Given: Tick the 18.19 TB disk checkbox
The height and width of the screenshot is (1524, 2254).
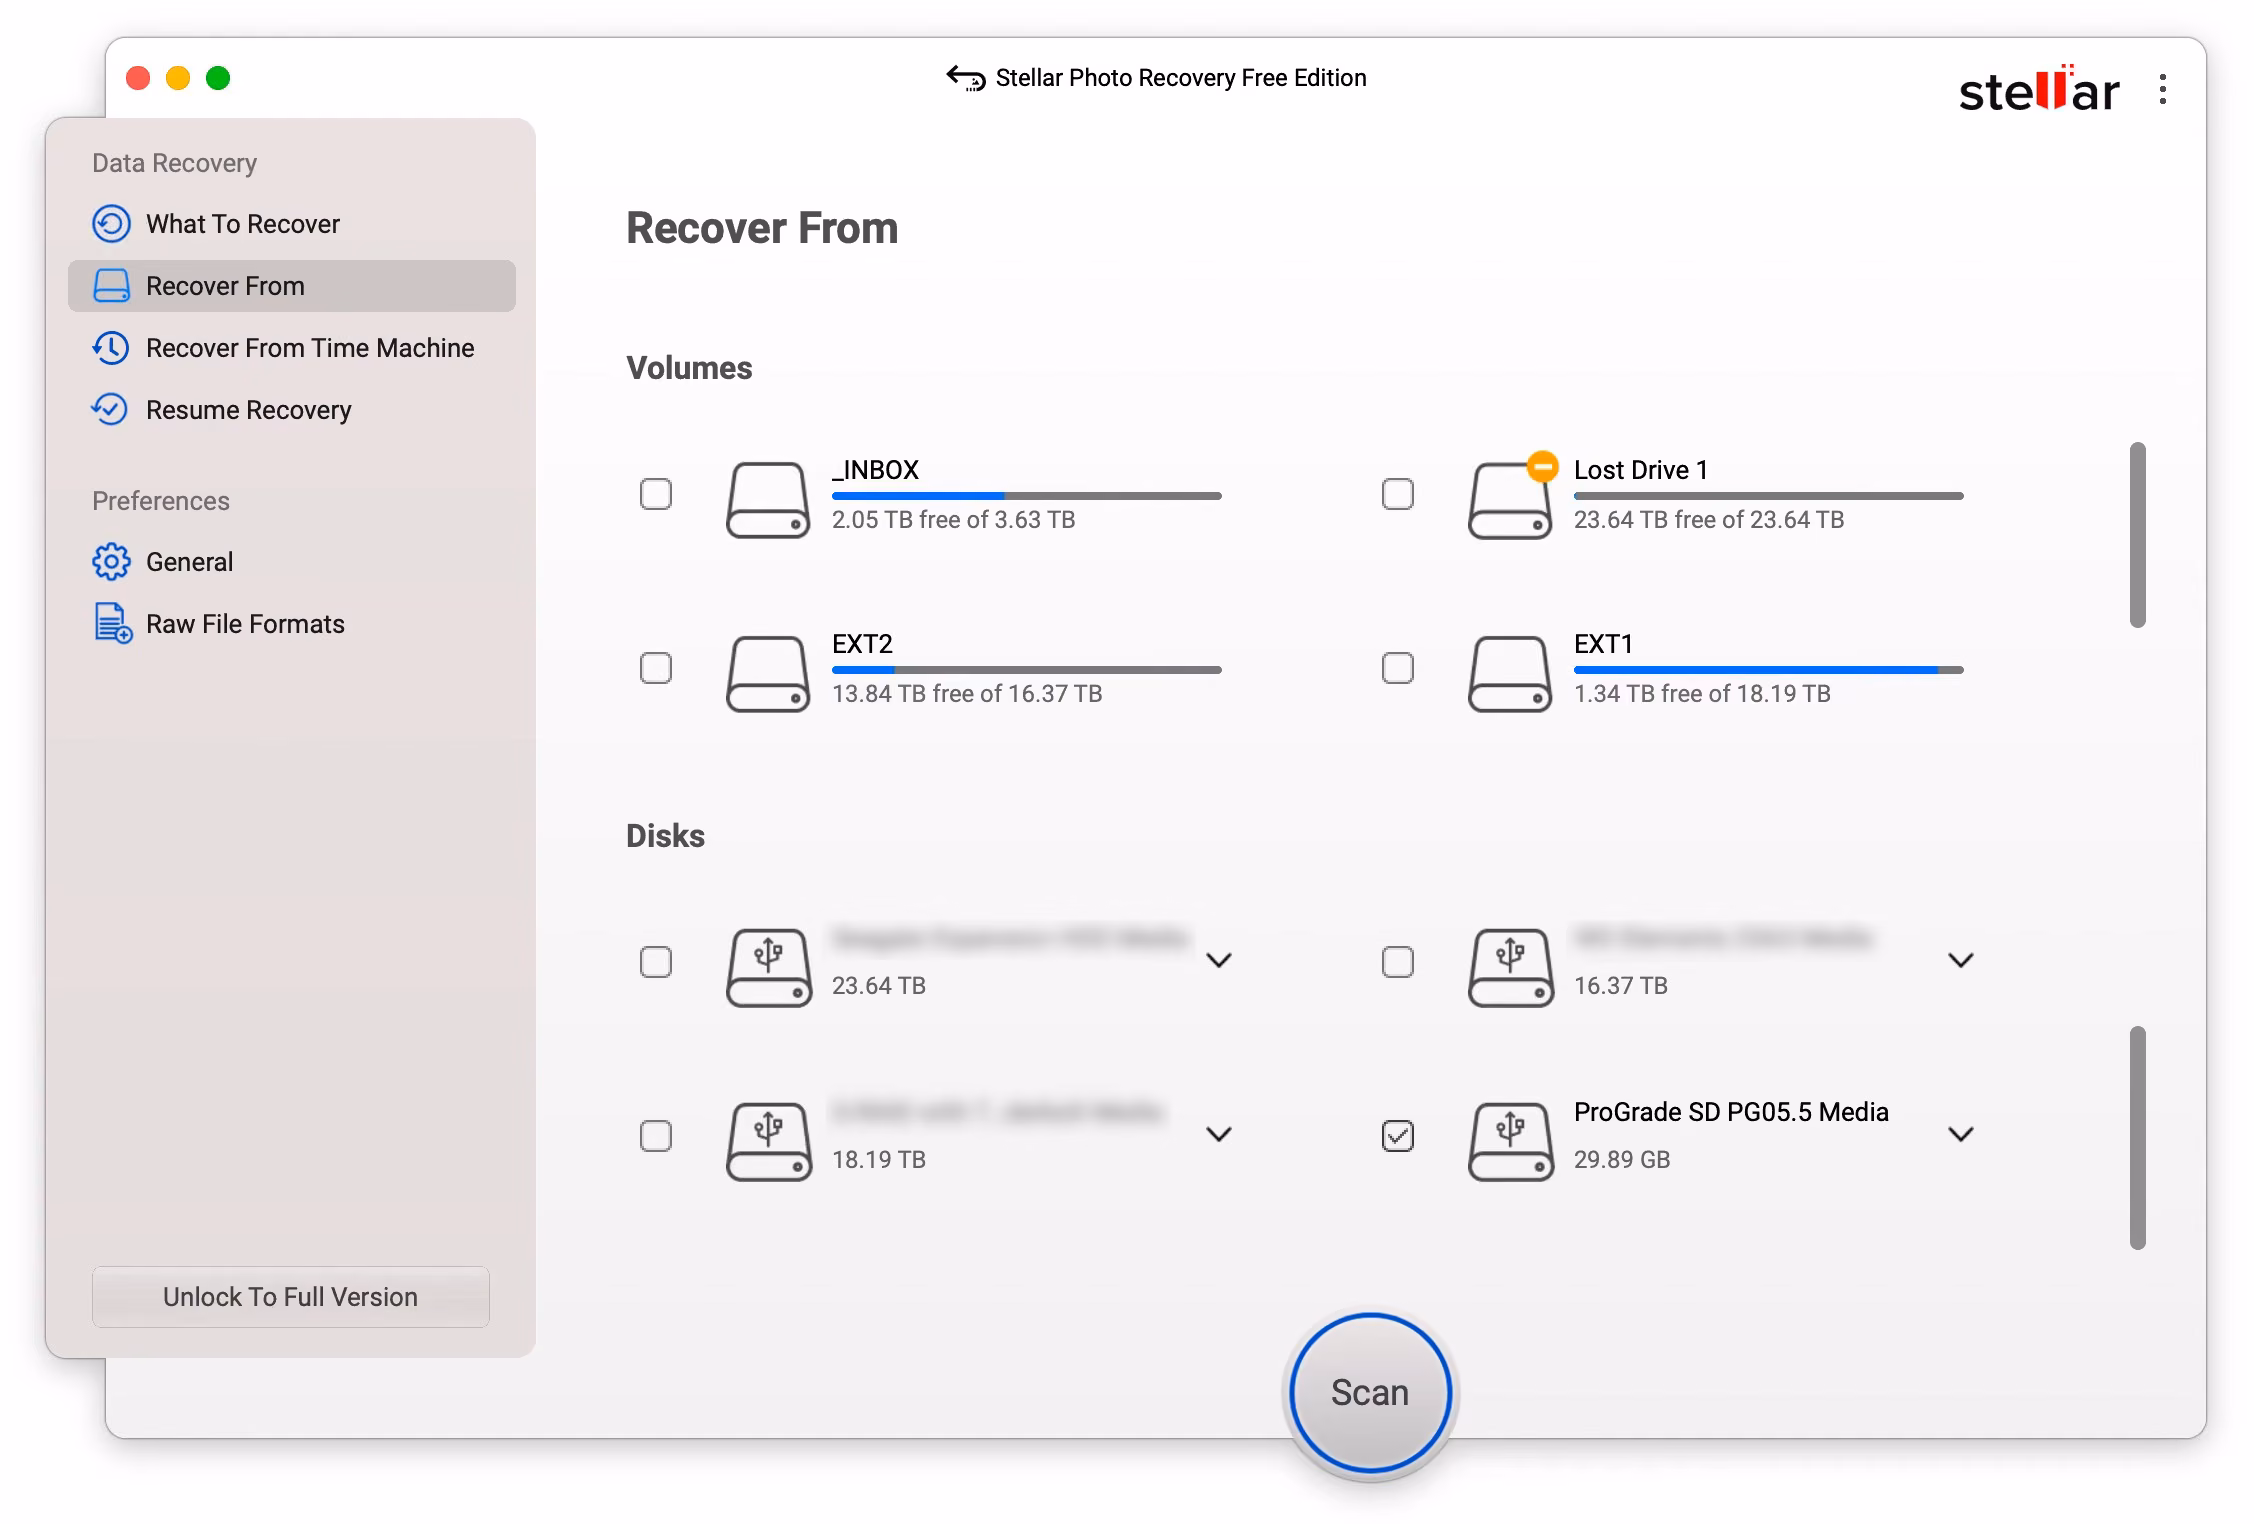Looking at the screenshot, I should pyautogui.click(x=656, y=1136).
